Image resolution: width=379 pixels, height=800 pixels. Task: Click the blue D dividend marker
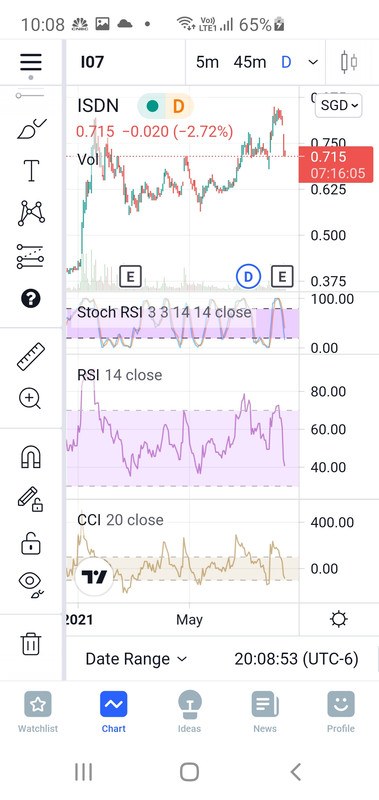[248, 277]
